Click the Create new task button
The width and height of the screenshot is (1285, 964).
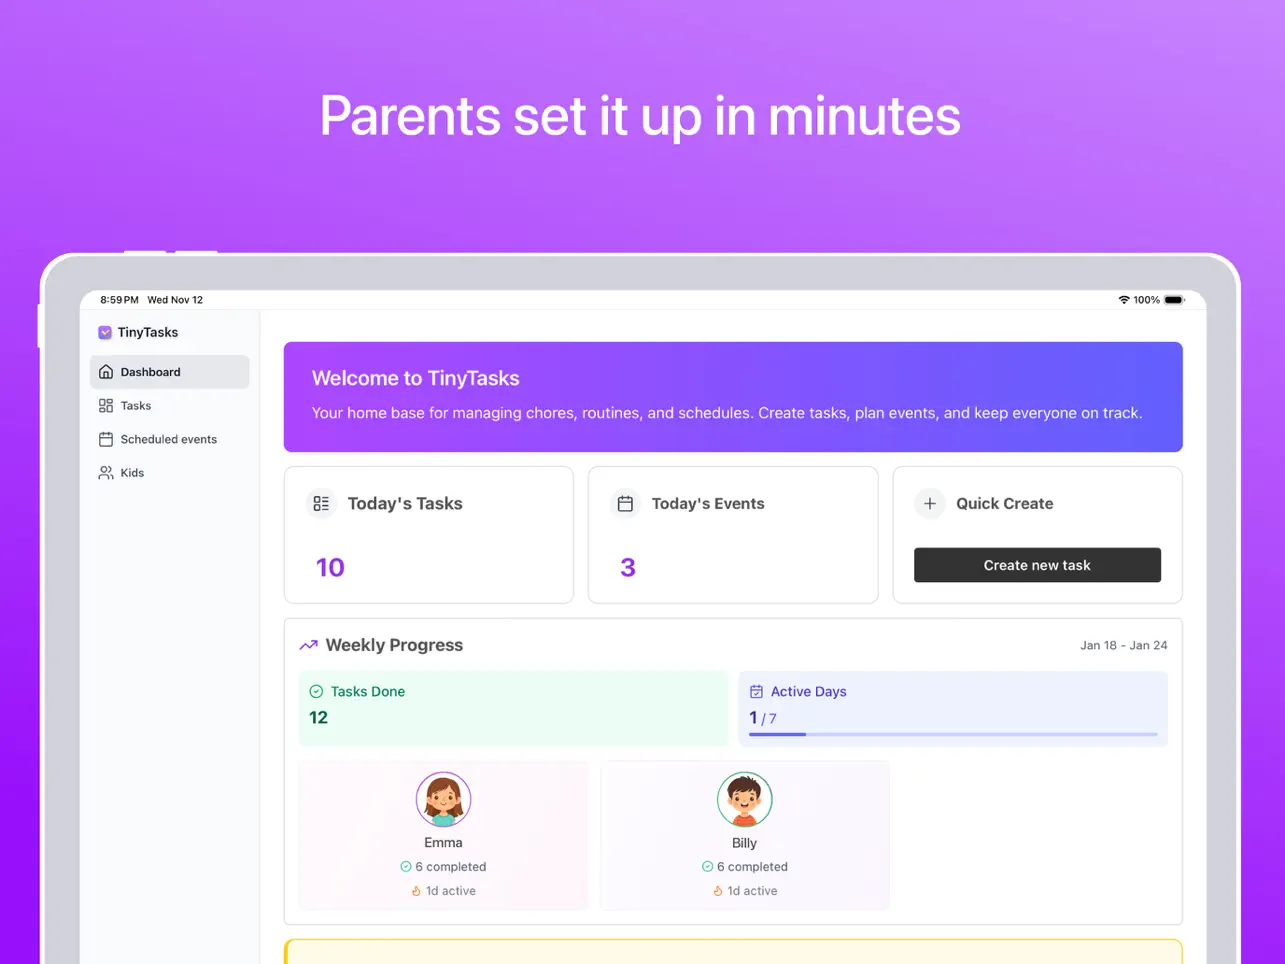[x=1037, y=565]
